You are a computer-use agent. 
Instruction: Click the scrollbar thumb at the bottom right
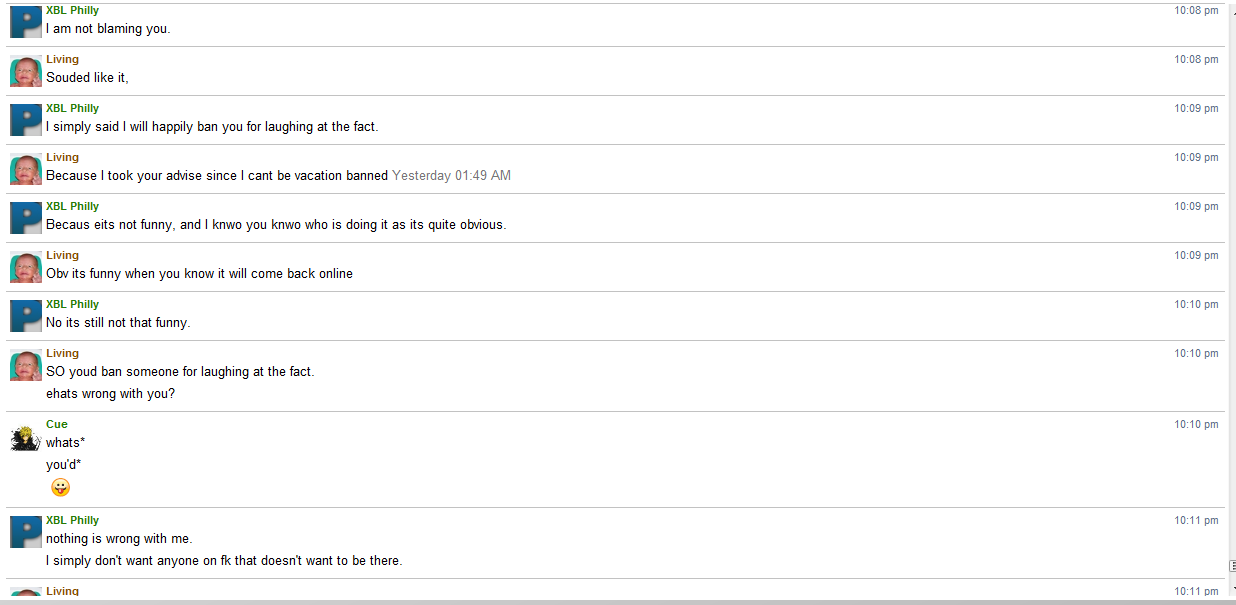pyautogui.click(x=1232, y=566)
